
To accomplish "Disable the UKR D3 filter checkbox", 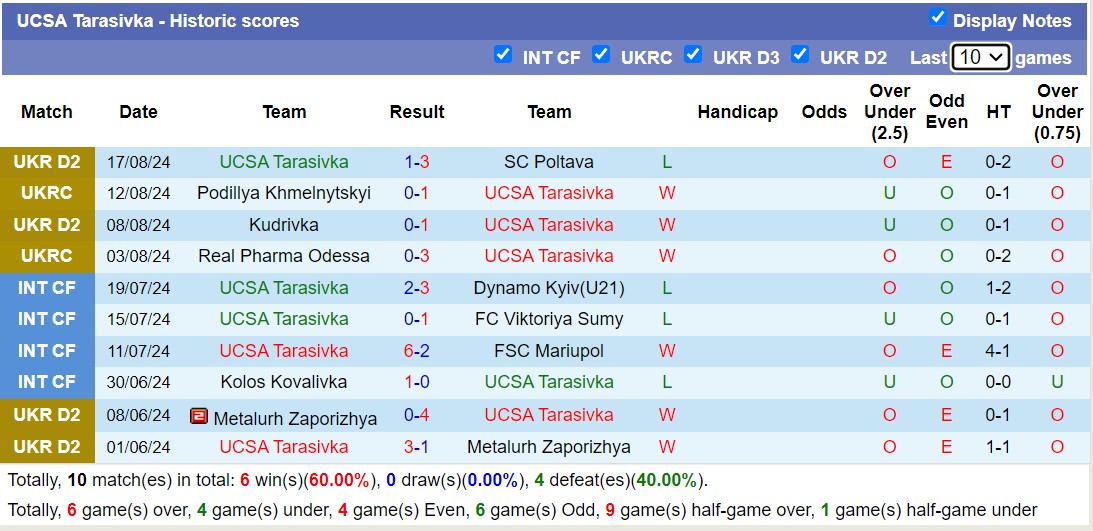I will point(693,55).
